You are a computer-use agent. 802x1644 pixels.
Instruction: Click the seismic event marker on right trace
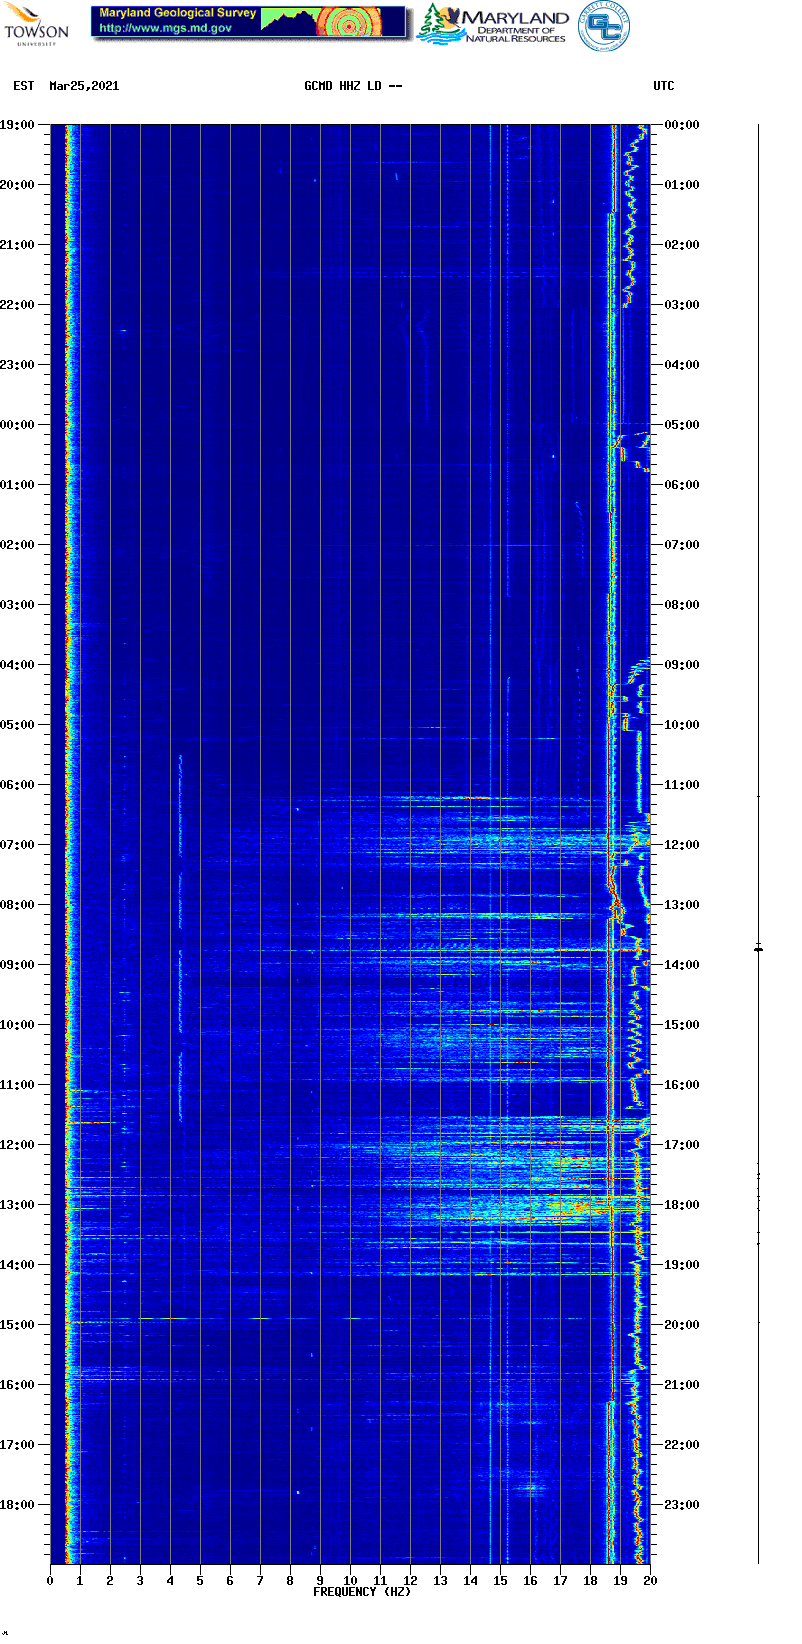[x=758, y=947]
